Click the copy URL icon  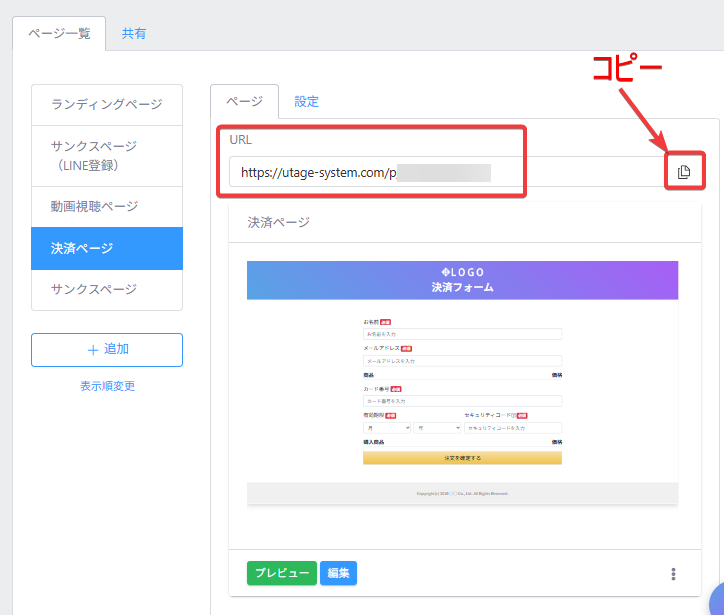tap(684, 172)
